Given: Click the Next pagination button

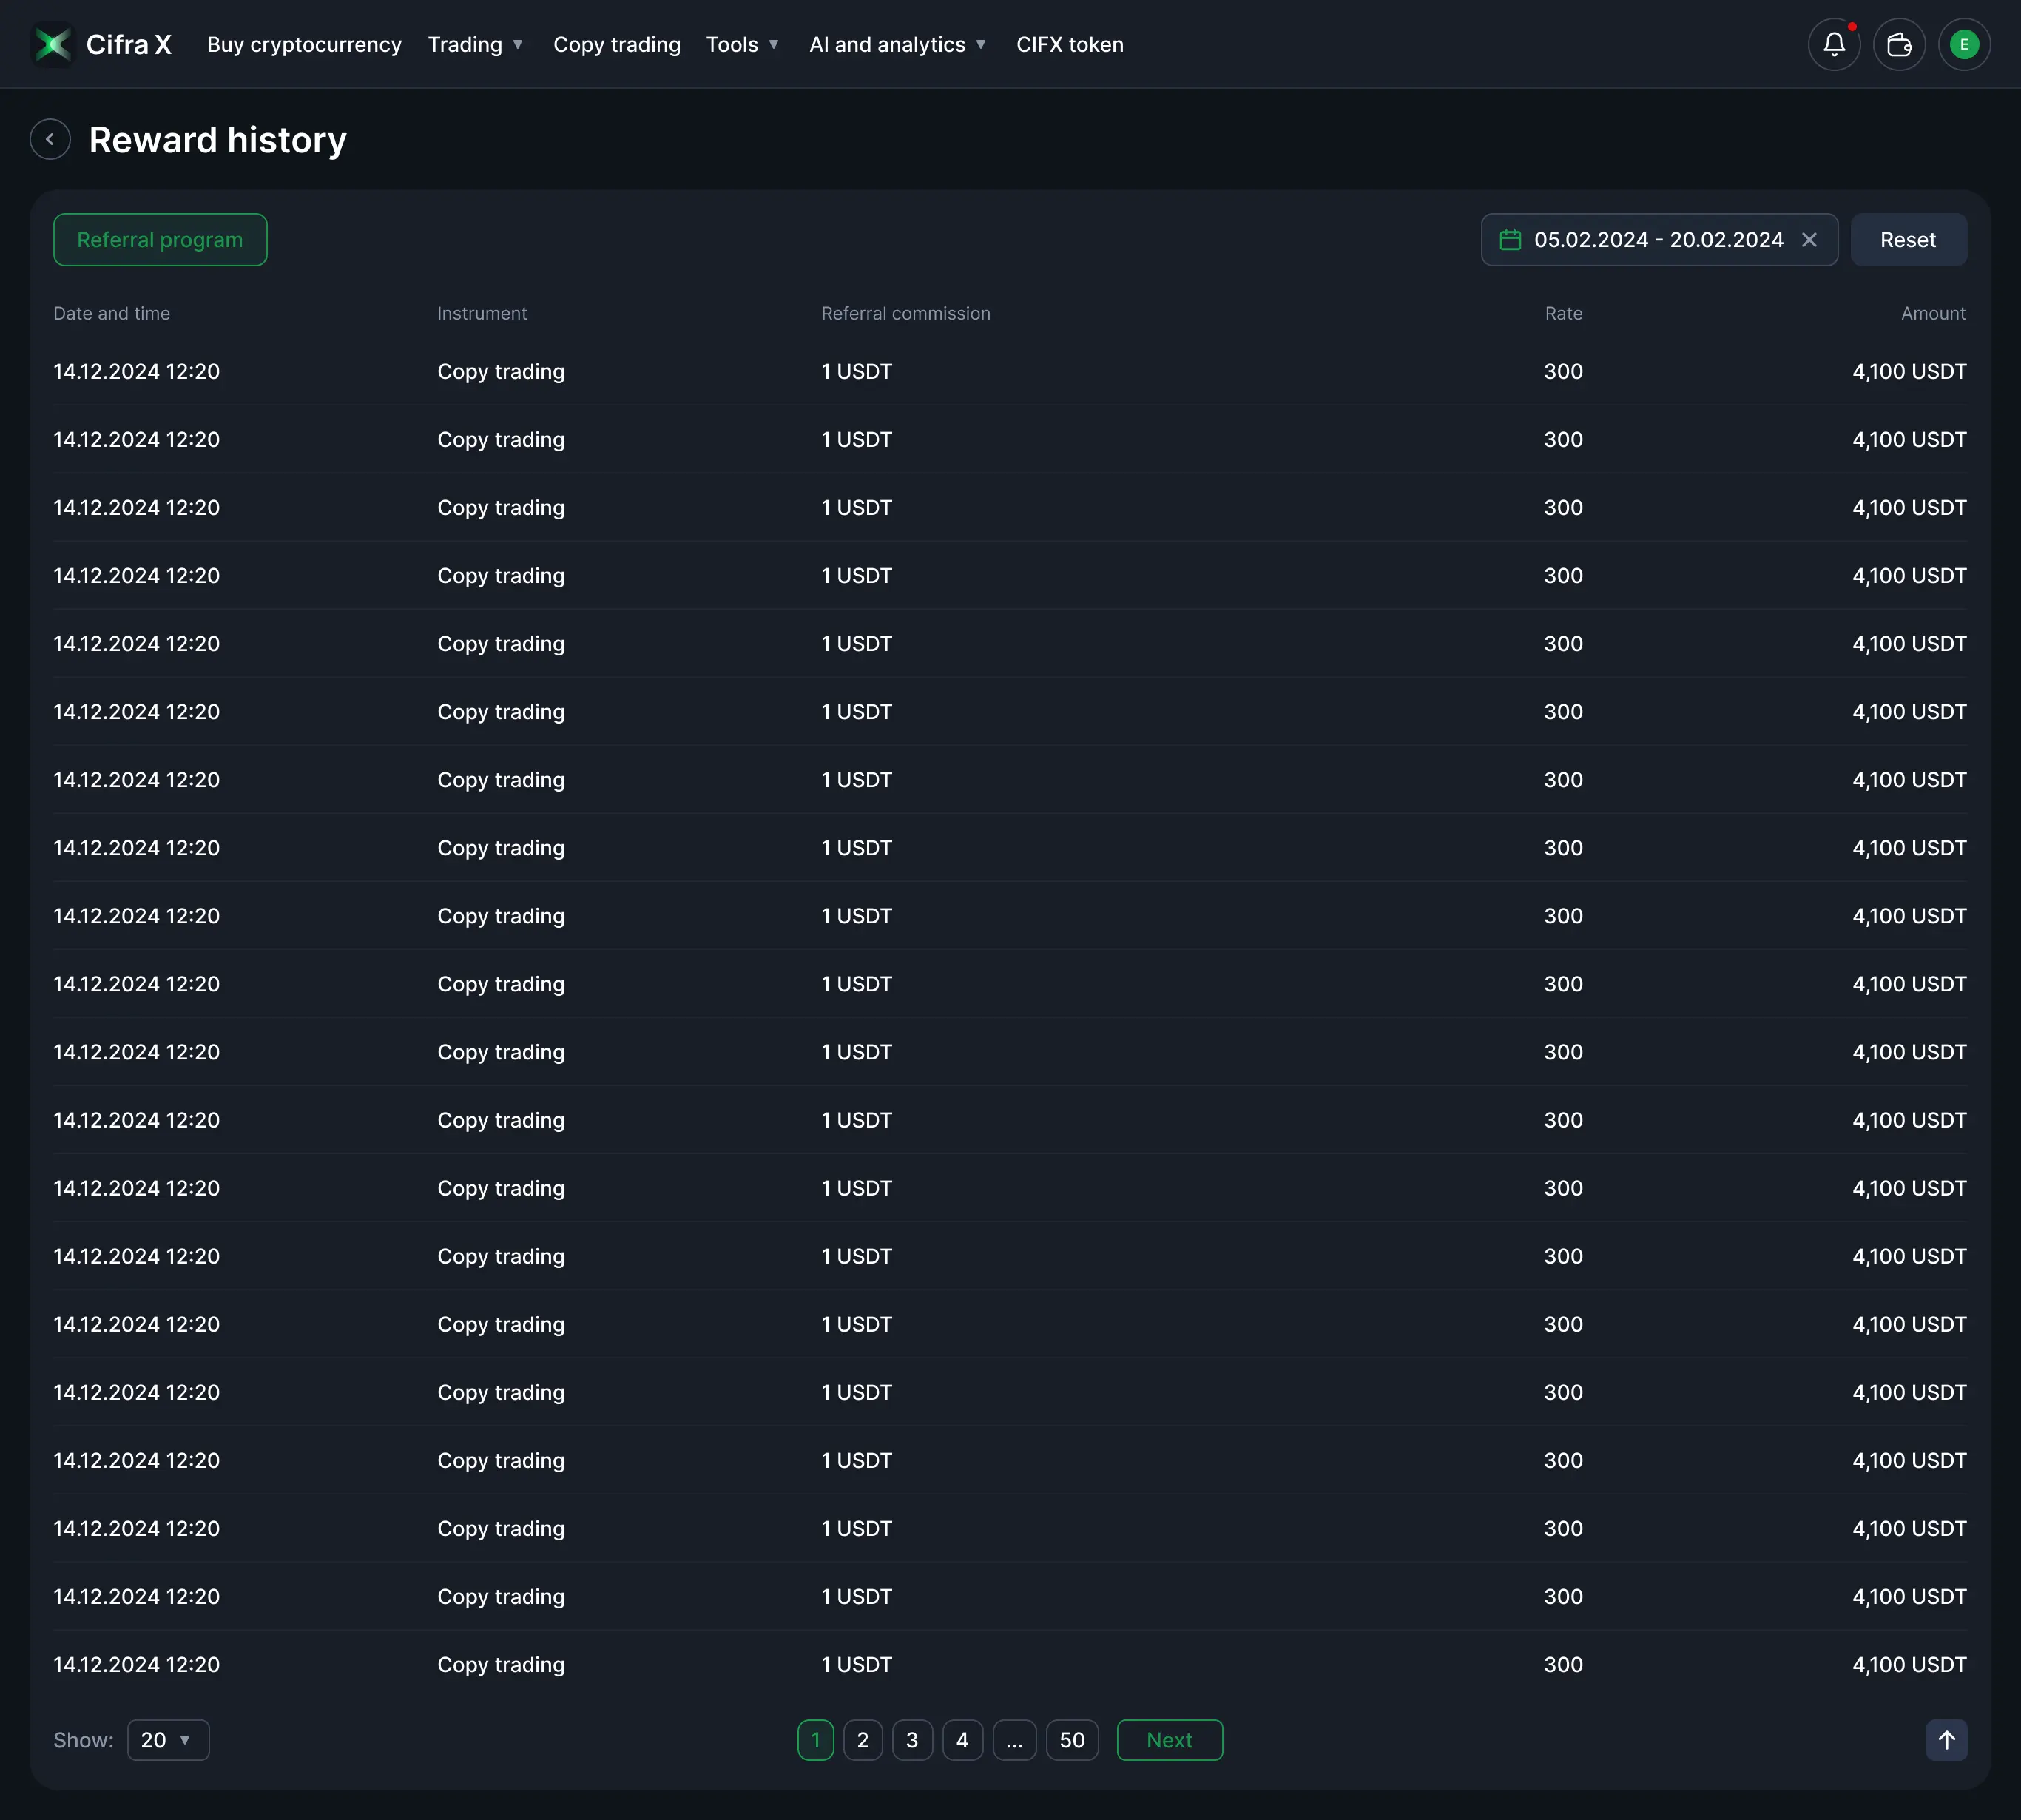Looking at the screenshot, I should point(1168,1740).
